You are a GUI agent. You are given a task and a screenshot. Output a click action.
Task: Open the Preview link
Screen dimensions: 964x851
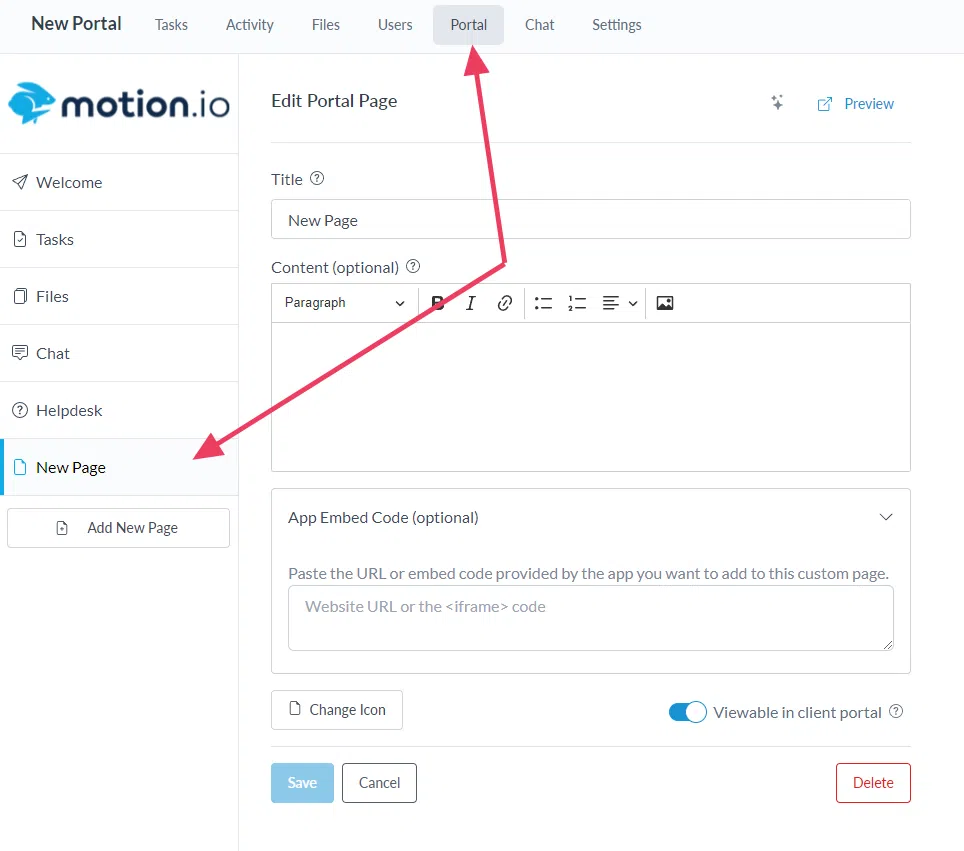(856, 104)
